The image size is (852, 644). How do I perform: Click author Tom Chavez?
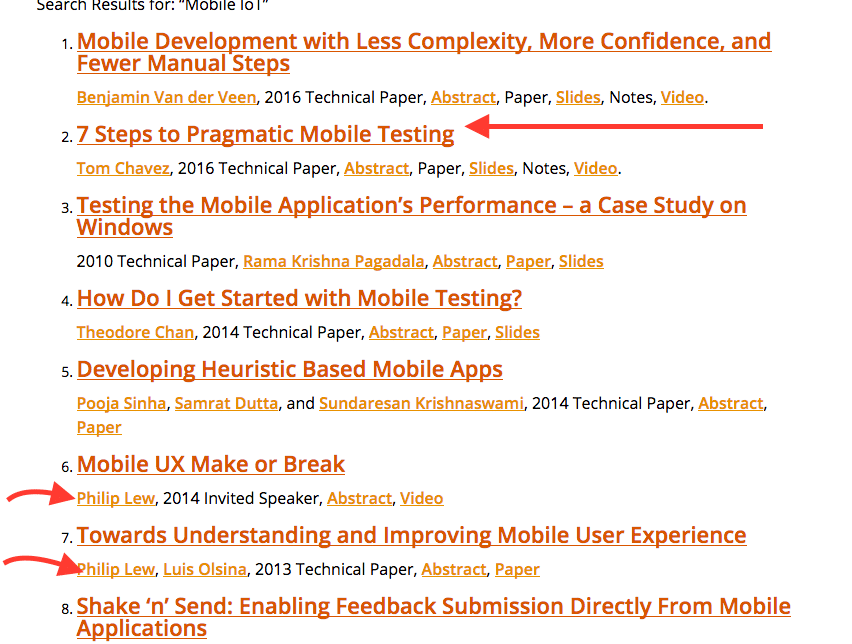coord(121,168)
